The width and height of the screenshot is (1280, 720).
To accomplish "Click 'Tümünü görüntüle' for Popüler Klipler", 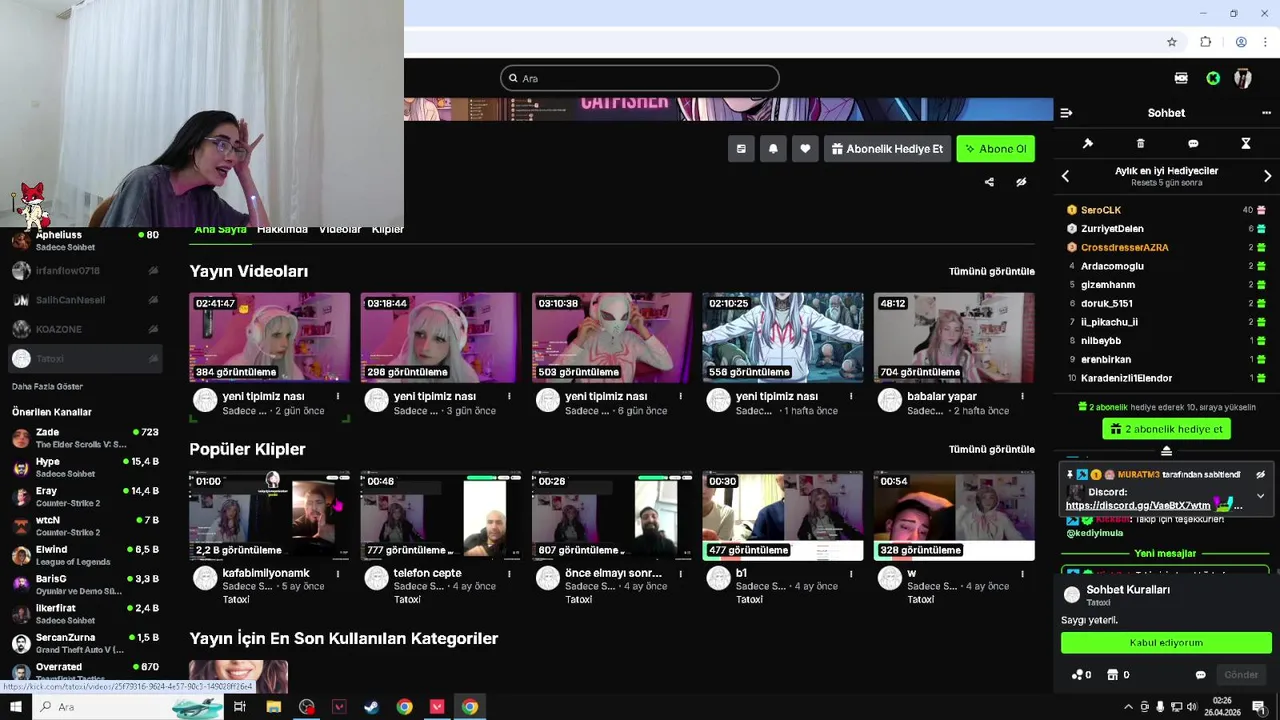I will [992, 449].
